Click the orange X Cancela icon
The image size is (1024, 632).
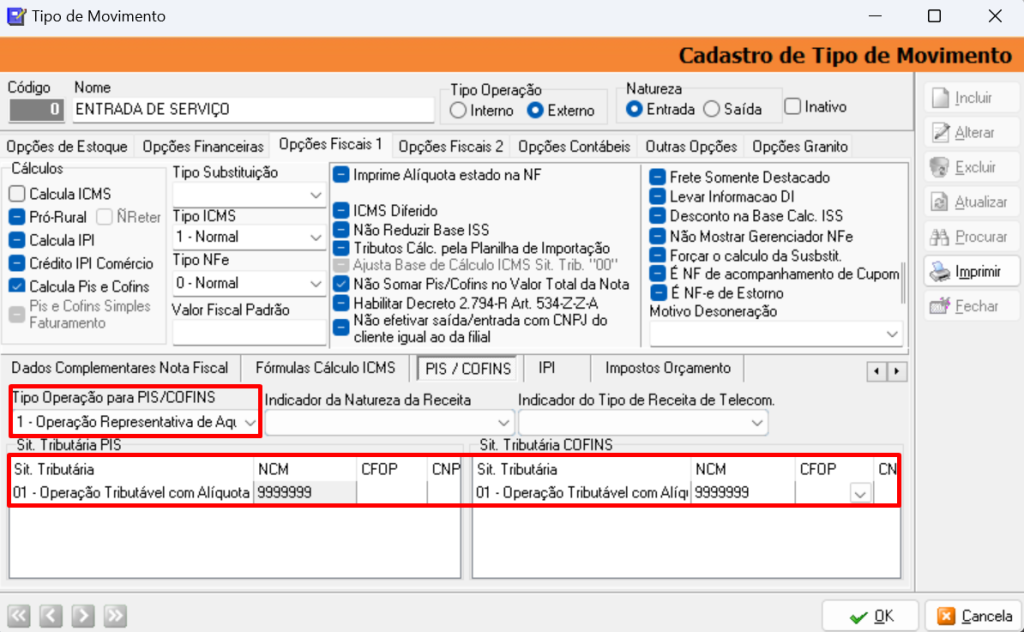[946, 616]
